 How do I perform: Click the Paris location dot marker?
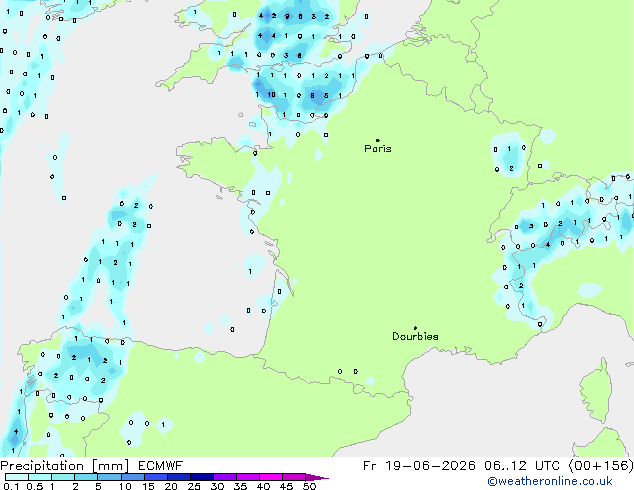tap(378, 140)
